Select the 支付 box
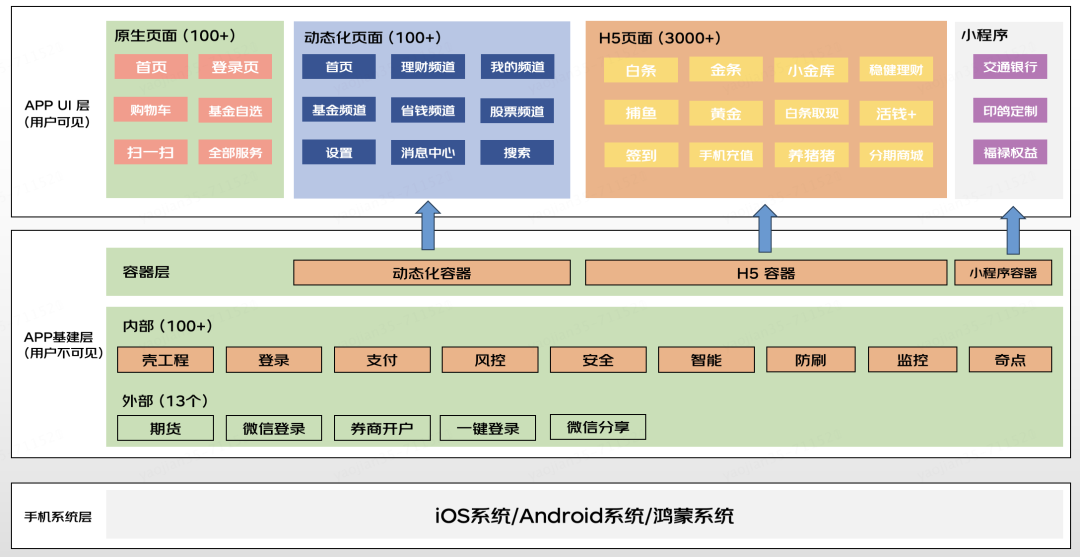 click(382, 359)
